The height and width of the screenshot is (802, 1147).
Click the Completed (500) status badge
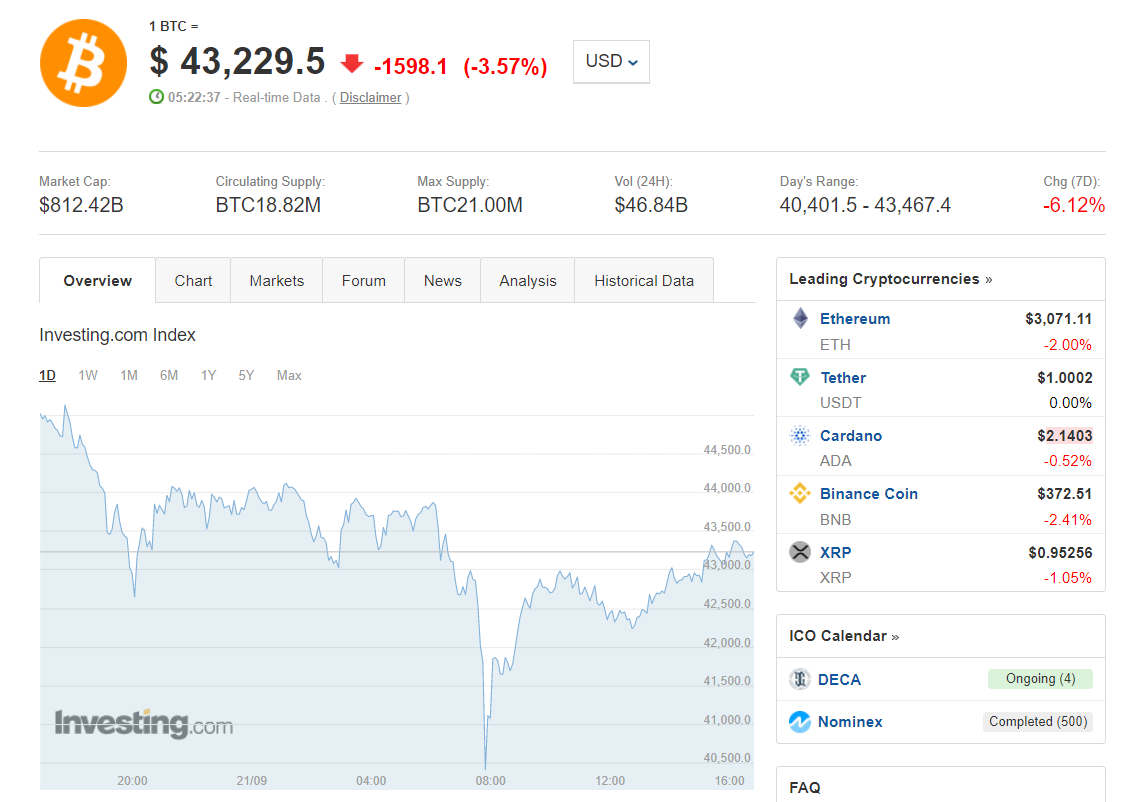tap(1037, 722)
